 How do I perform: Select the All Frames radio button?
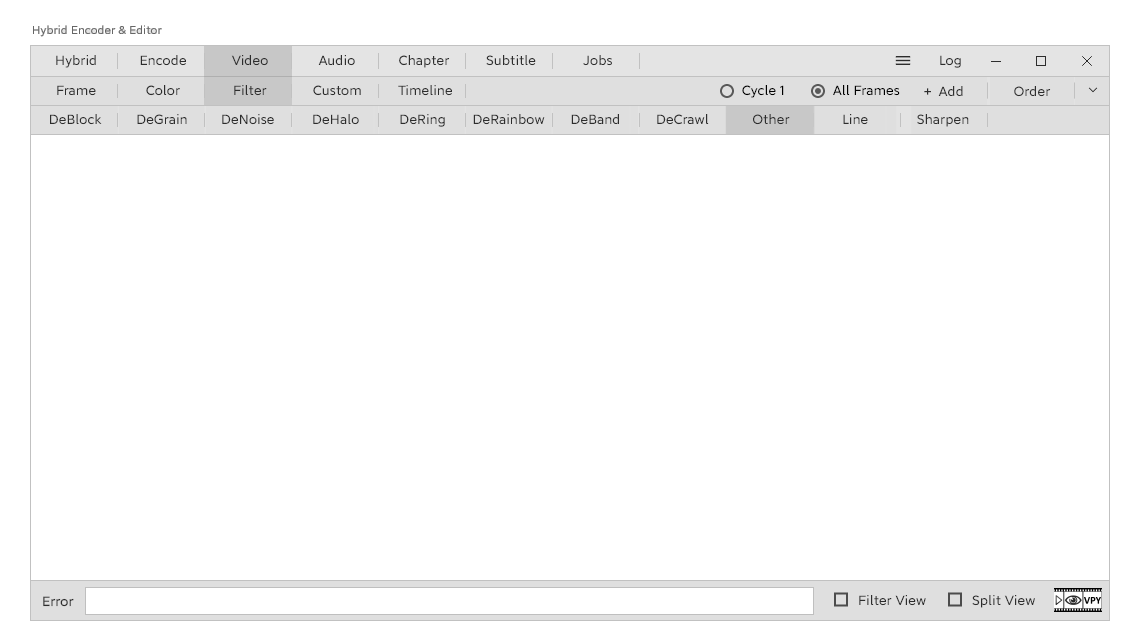click(x=818, y=91)
